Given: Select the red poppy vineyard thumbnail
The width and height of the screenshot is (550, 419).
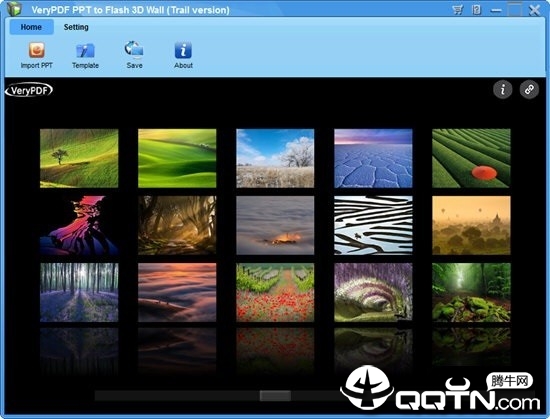Looking at the screenshot, I should pyautogui.click(x=275, y=292).
